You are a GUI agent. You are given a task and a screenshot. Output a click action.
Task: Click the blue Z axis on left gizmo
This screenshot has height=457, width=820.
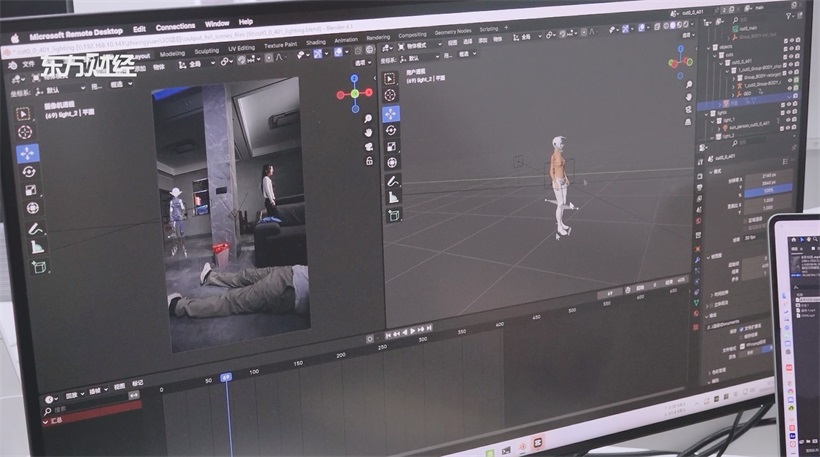click(355, 78)
